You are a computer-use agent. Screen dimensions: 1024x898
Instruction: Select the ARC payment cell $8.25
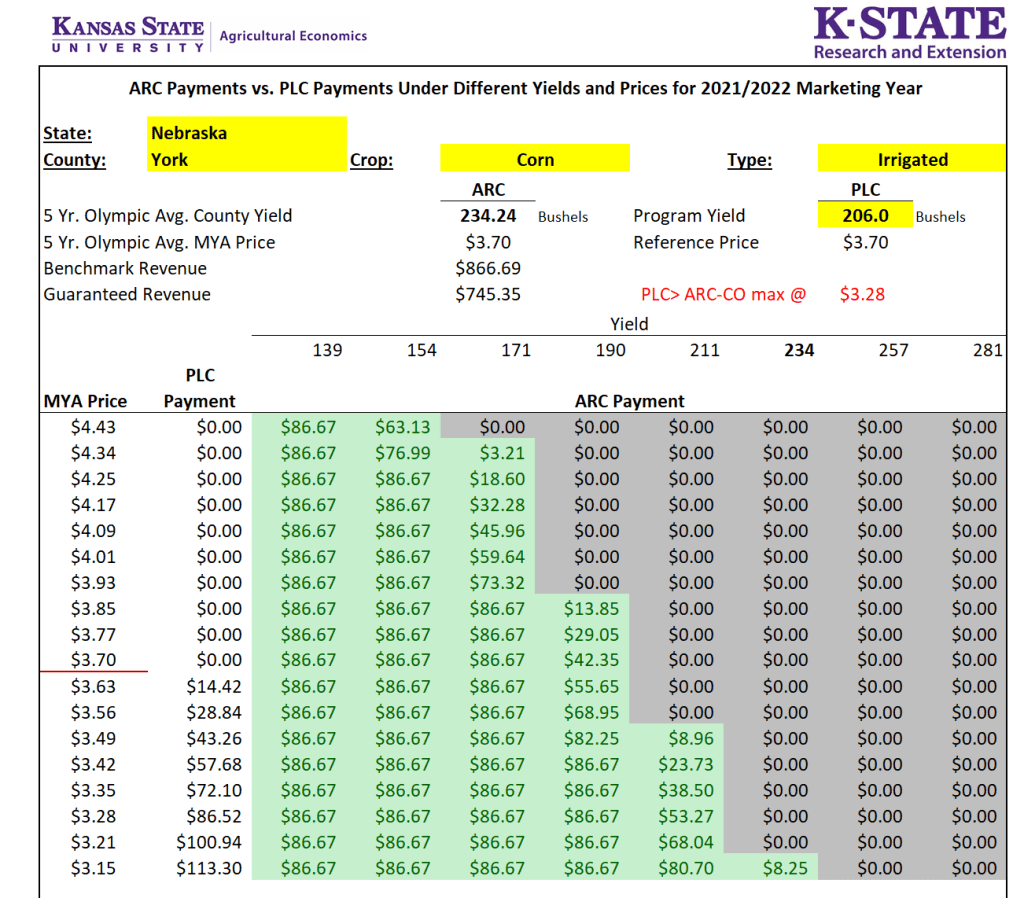click(x=785, y=868)
